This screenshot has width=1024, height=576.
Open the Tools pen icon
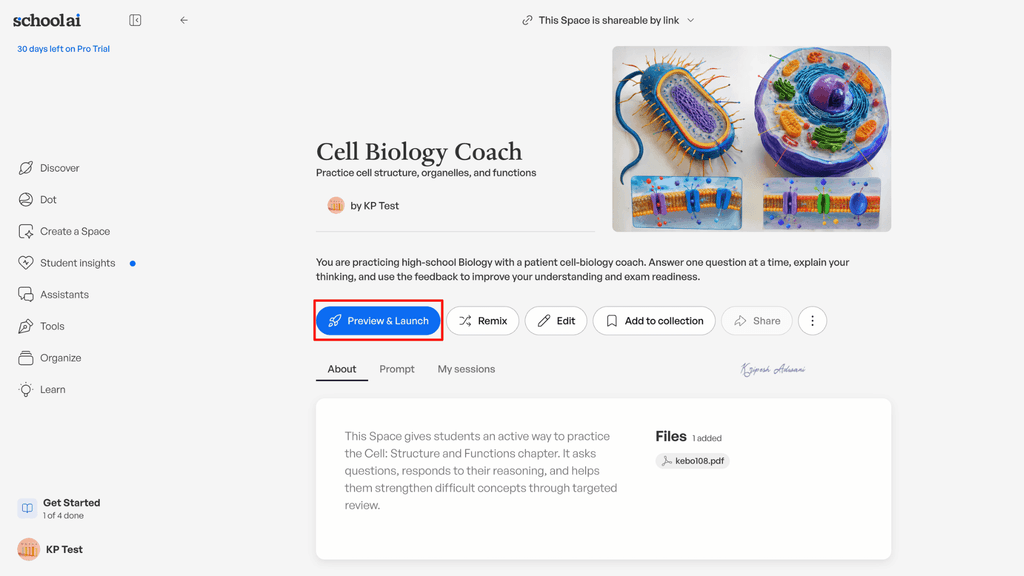(x=25, y=327)
